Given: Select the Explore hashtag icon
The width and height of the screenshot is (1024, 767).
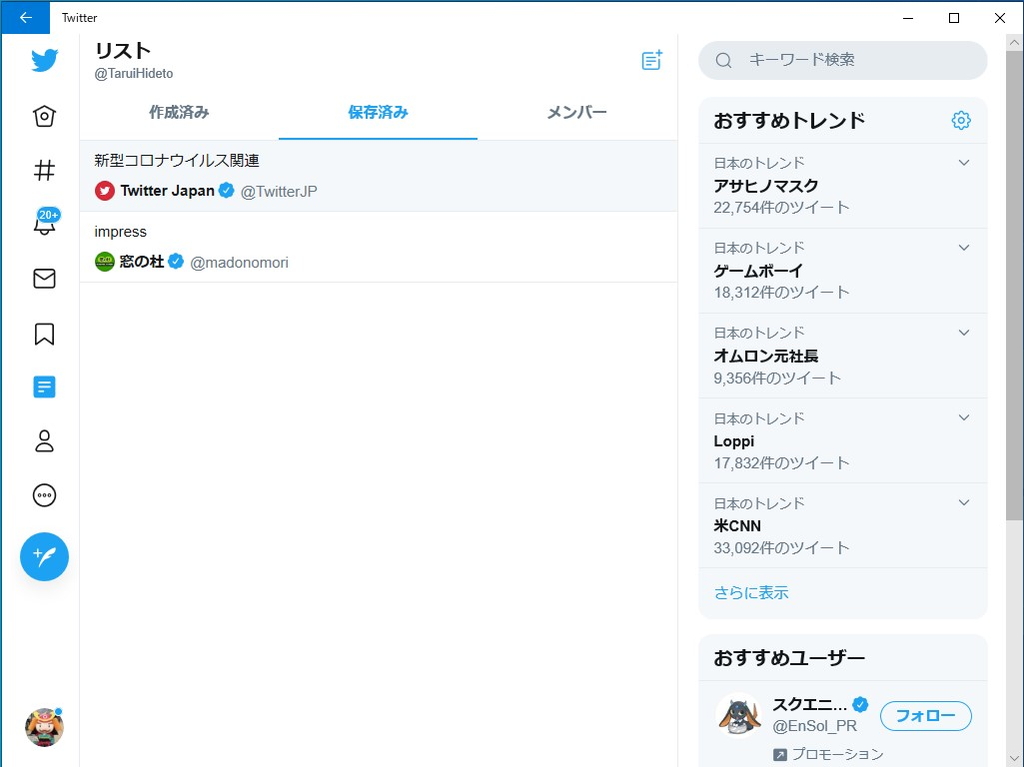Looking at the screenshot, I should click(44, 170).
